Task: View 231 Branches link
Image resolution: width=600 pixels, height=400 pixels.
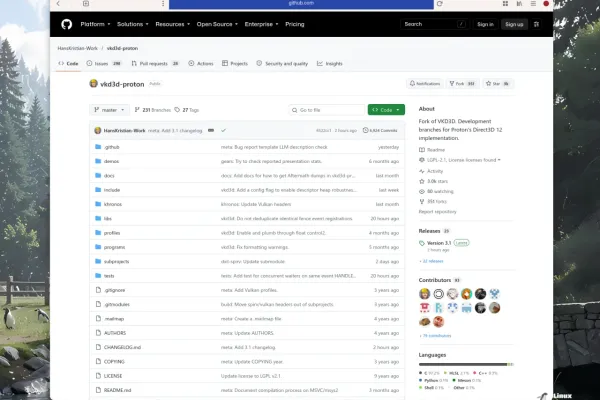Action: coord(152,110)
